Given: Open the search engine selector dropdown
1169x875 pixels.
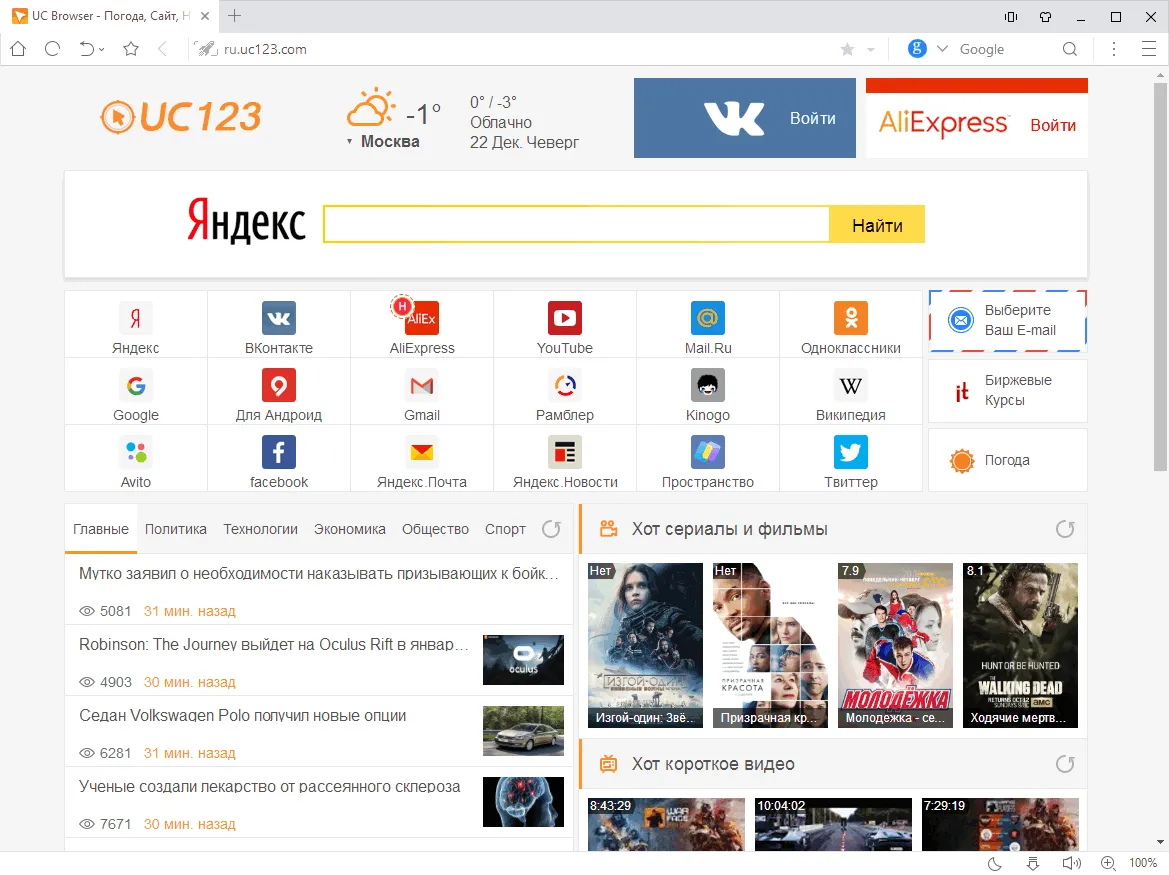Looking at the screenshot, I should pyautogui.click(x=942, y=49).
